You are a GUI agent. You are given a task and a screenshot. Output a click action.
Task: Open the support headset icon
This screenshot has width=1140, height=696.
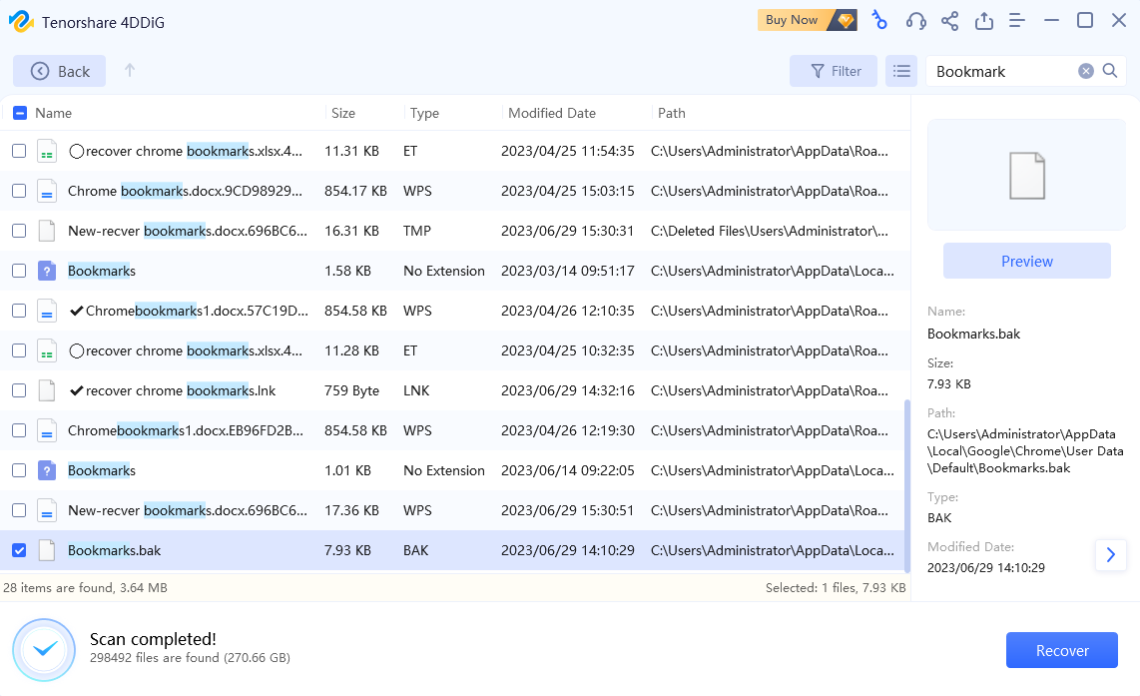click(x=915, y=20)
